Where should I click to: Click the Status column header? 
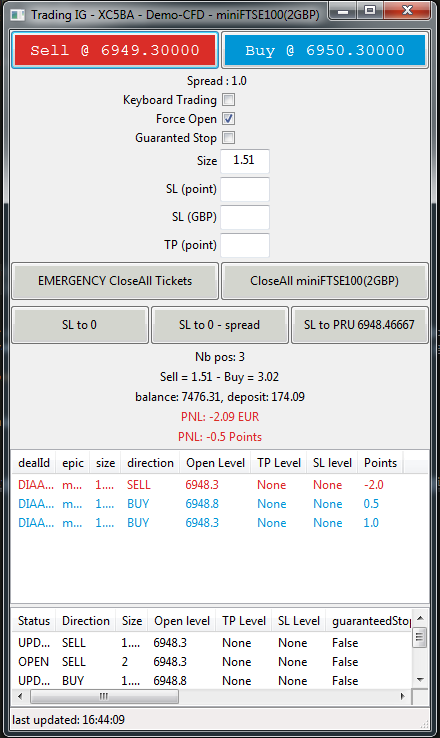[x=34, y=621]
